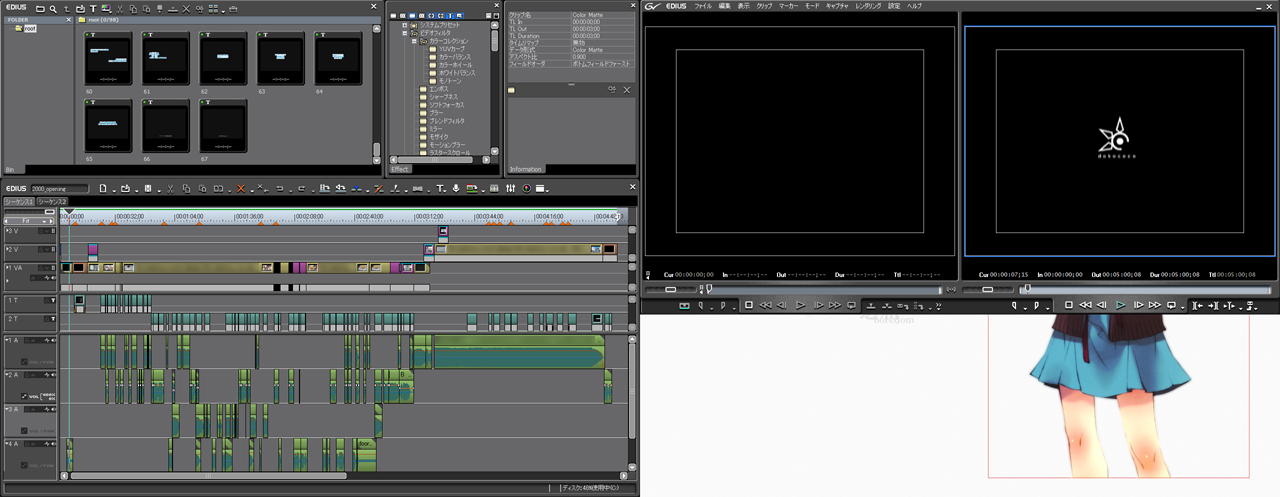Expand the 1 VA track arrow

[x=7, y=268]
